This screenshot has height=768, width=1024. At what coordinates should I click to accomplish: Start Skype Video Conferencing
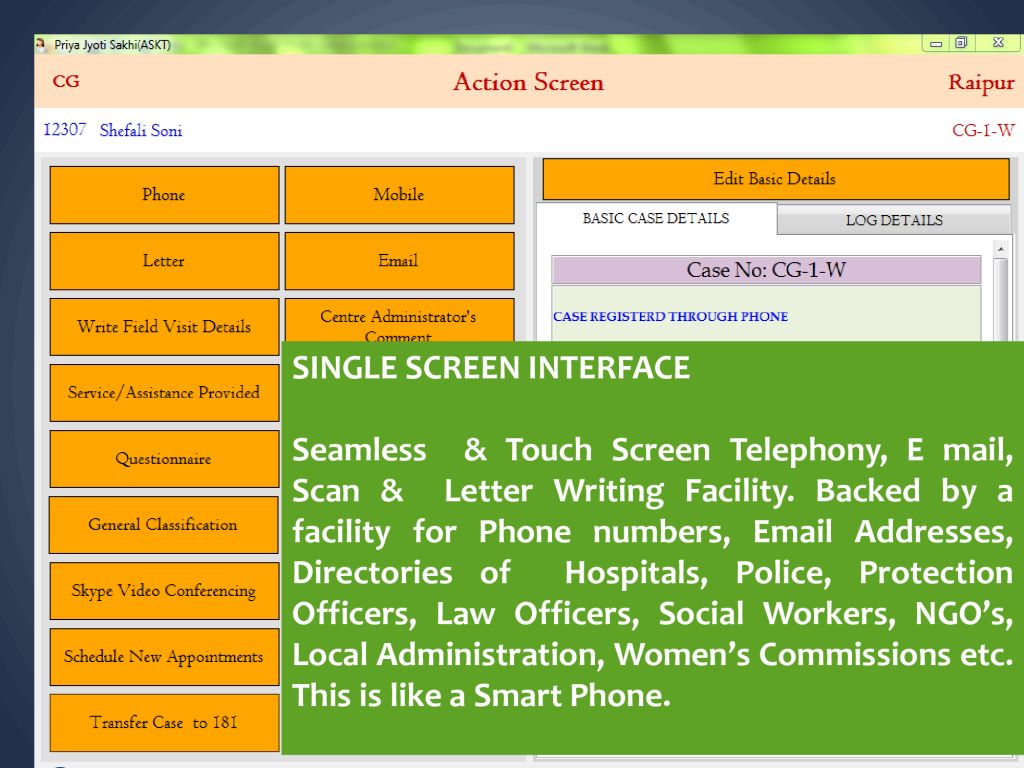[x=164, y=591]
